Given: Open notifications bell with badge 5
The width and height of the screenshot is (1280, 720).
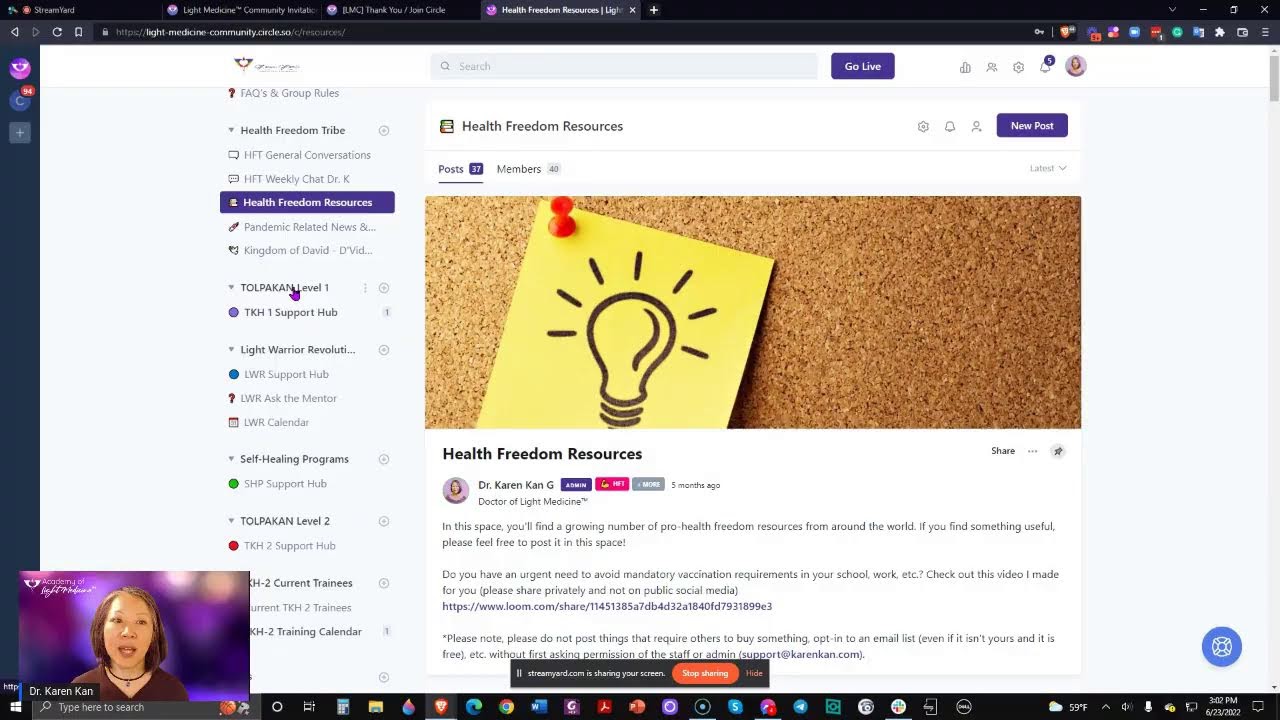Looking at the screenshot, I should pos(1046,66).
